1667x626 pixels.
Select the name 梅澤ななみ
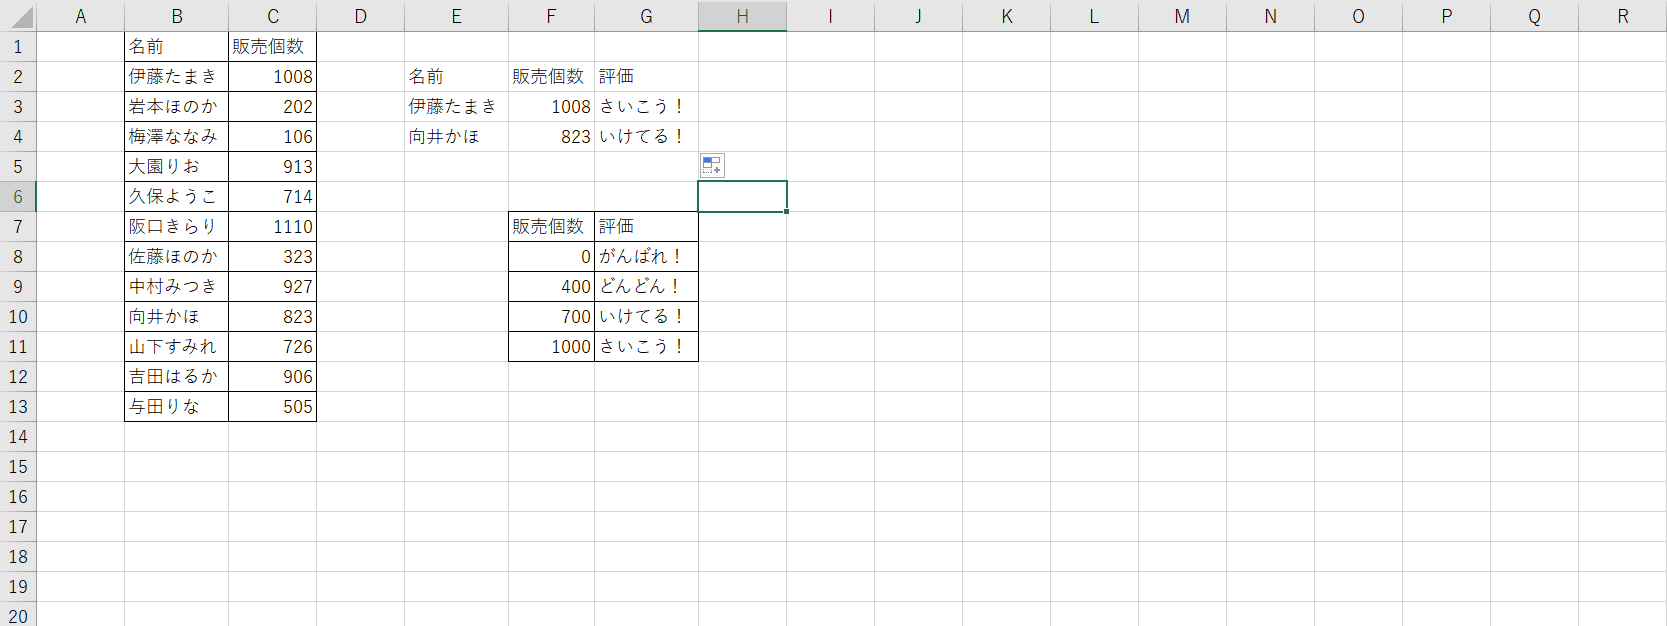click(177, 137)
